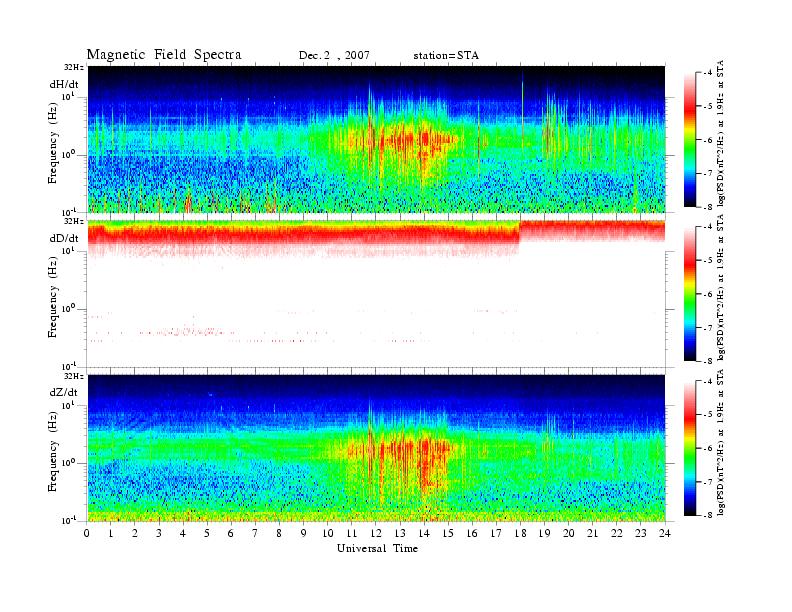Click the "Magnetic Field Spectra" title

coord(164,55)
